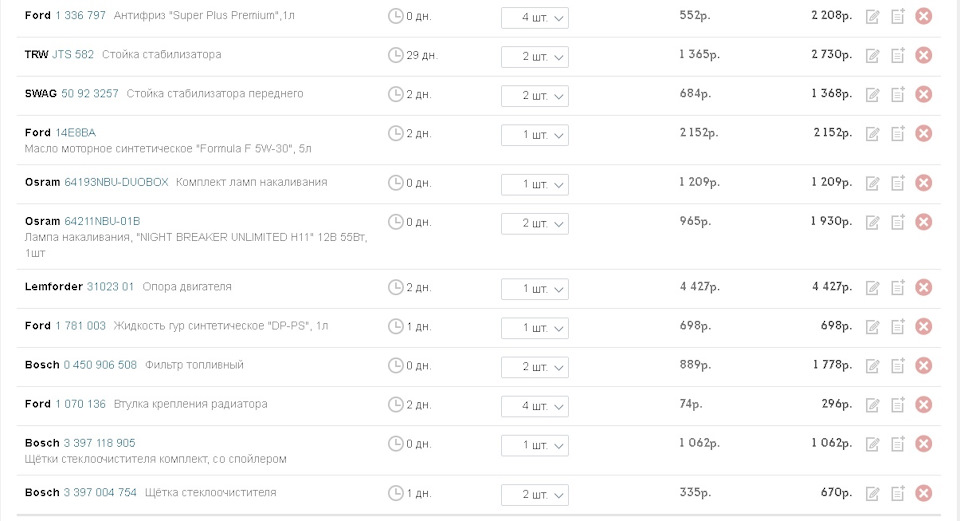Click the JTS 582 part number
This screenshot has height=521, width=960.
(x=73, y=55)
